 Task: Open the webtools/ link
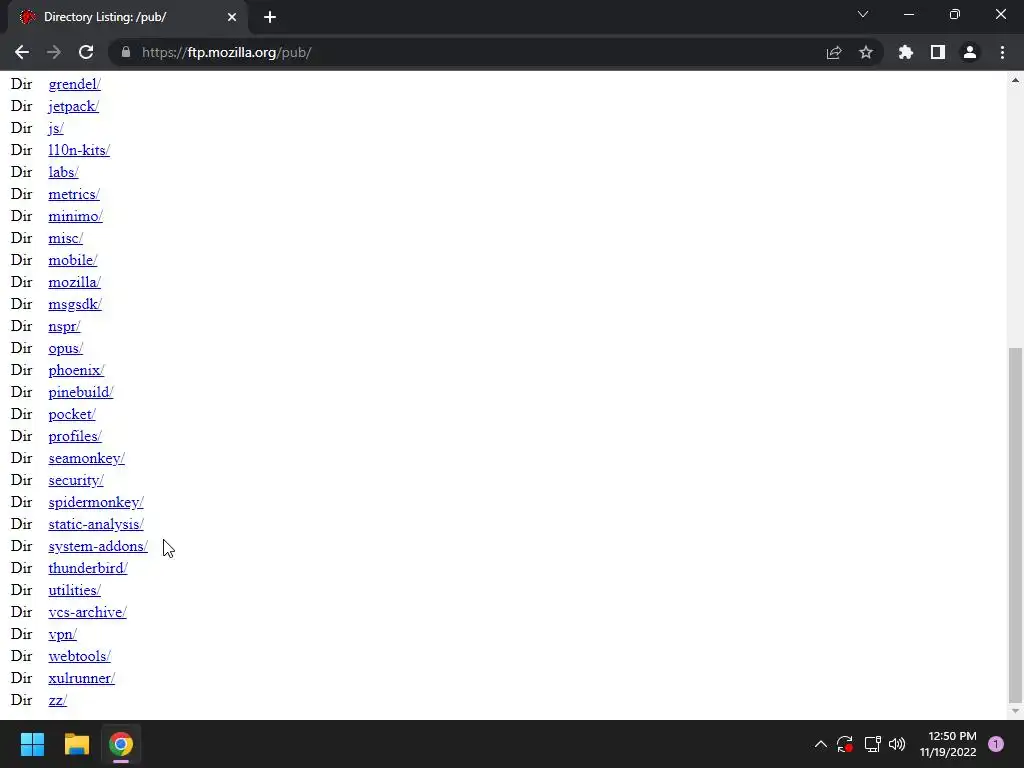[x=79, y=656]
